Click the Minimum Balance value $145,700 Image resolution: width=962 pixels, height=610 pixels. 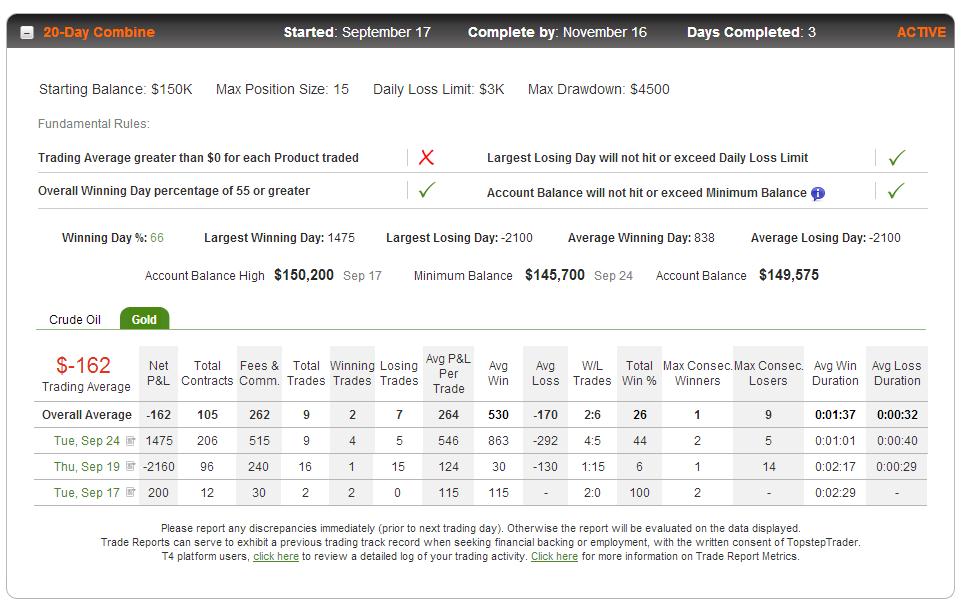point(555,275)
